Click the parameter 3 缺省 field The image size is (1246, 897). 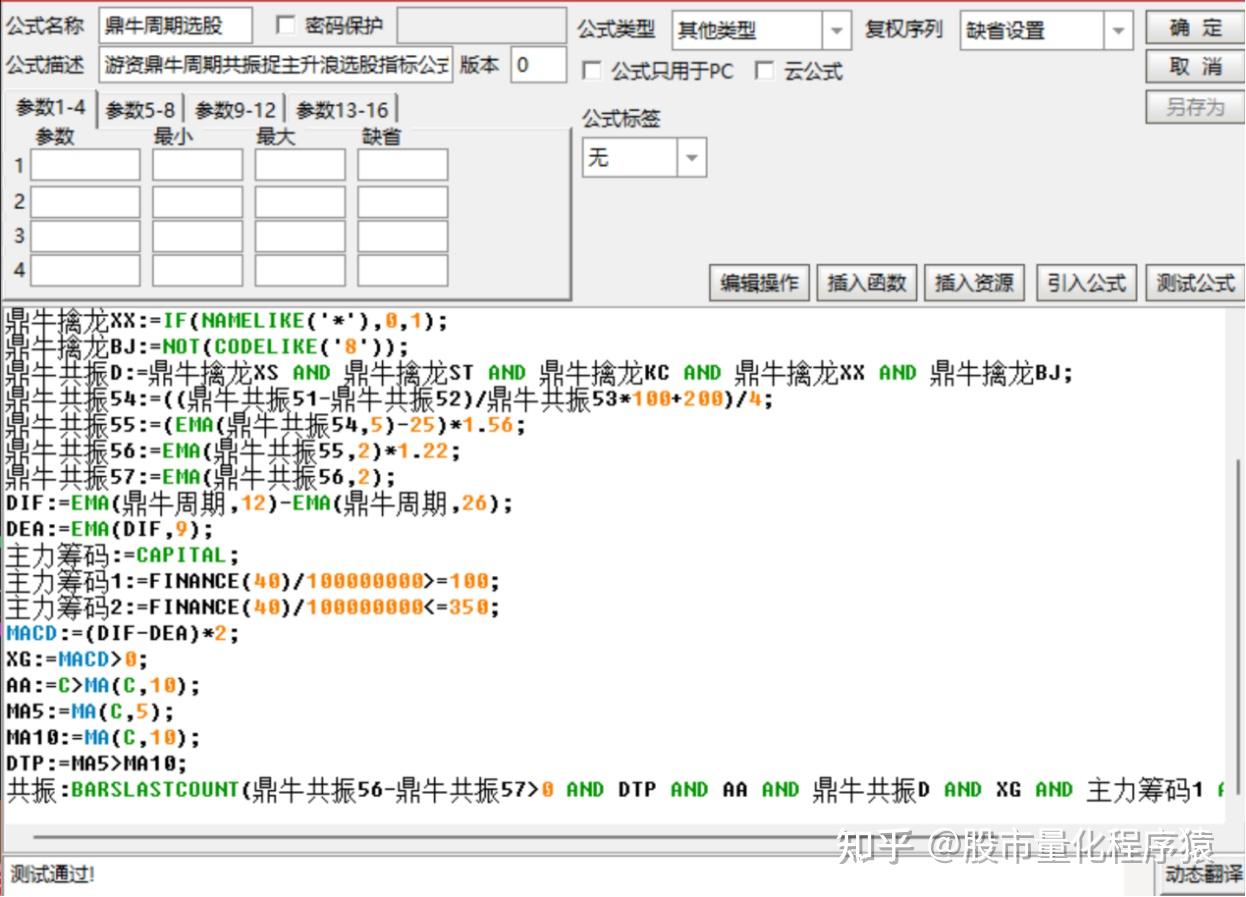[402, 236]
